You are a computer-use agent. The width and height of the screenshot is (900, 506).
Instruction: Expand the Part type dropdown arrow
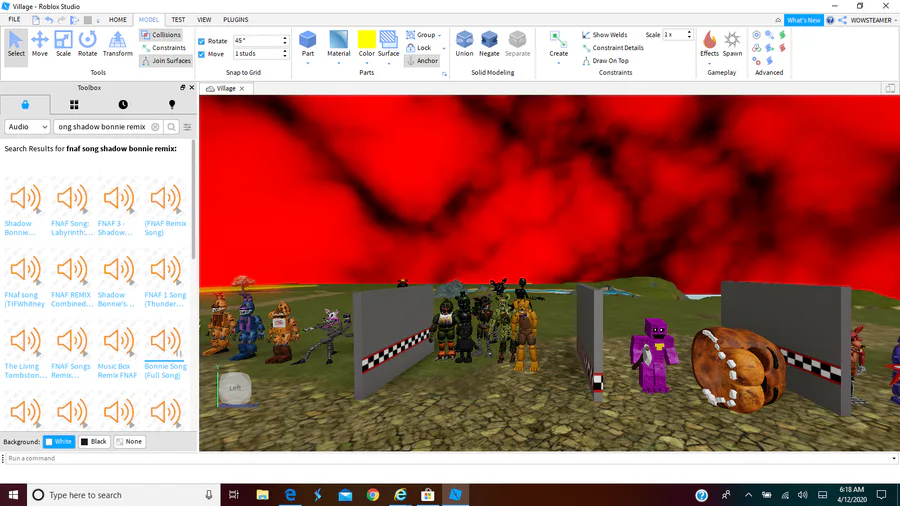(x=308, y=63)
